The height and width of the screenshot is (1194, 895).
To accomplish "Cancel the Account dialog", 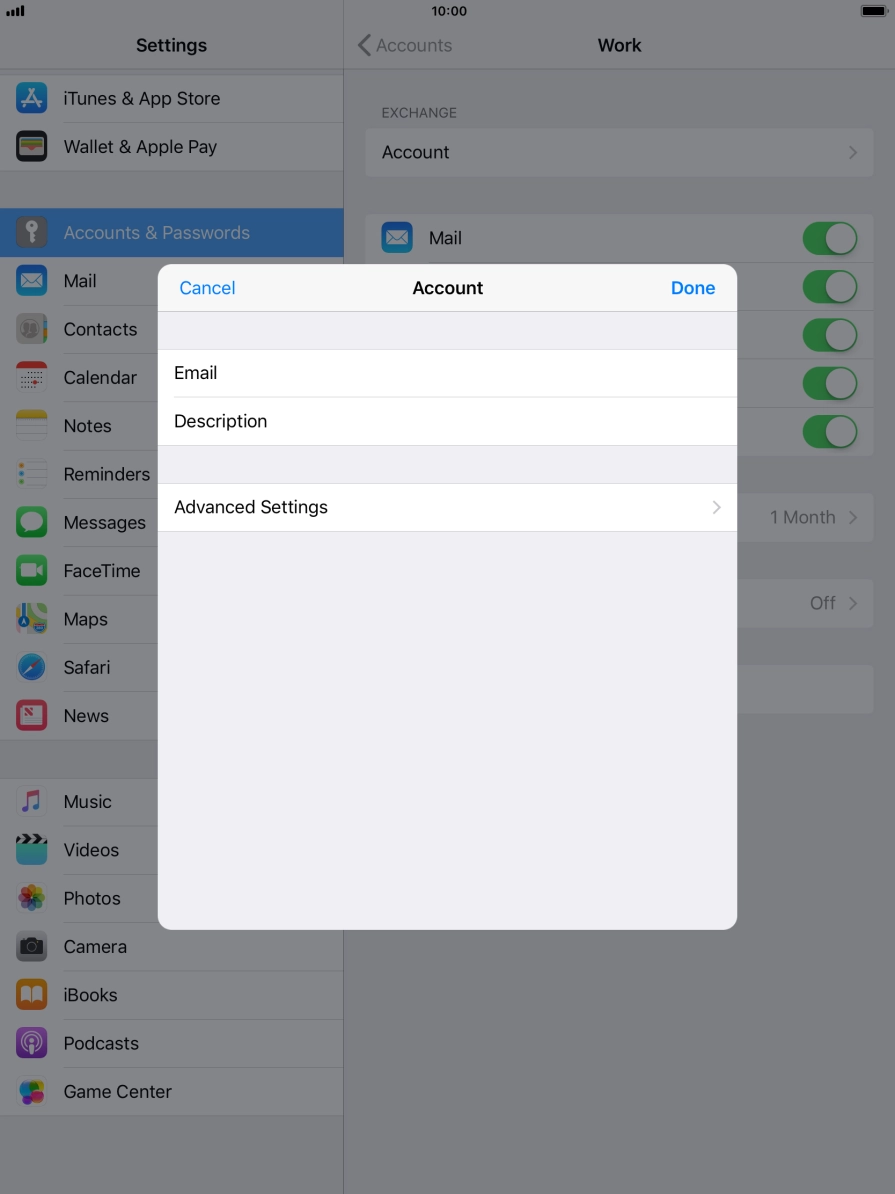I will [207, 288].
